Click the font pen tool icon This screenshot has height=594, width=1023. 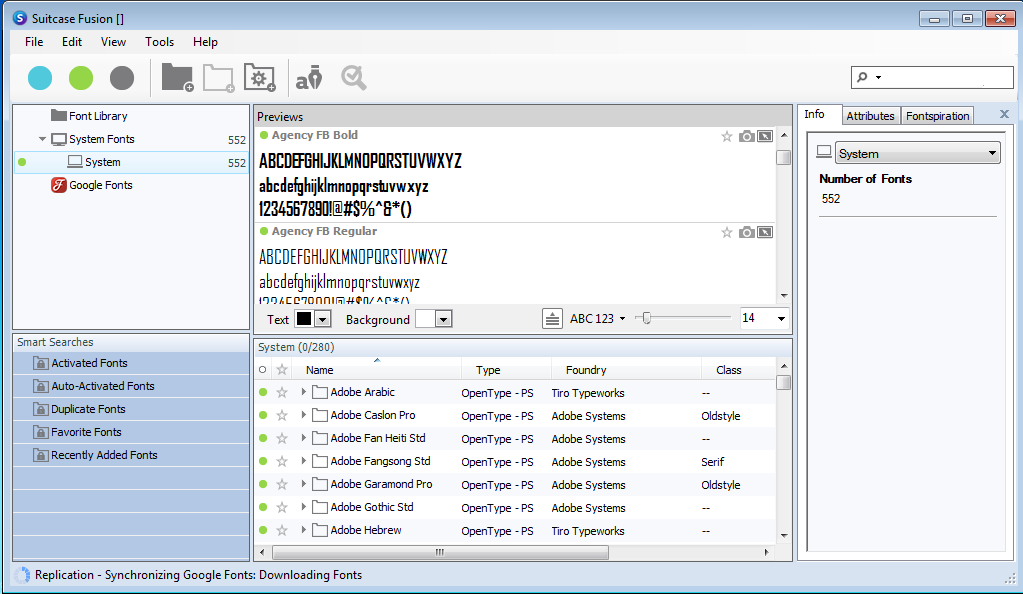[309, 78]
